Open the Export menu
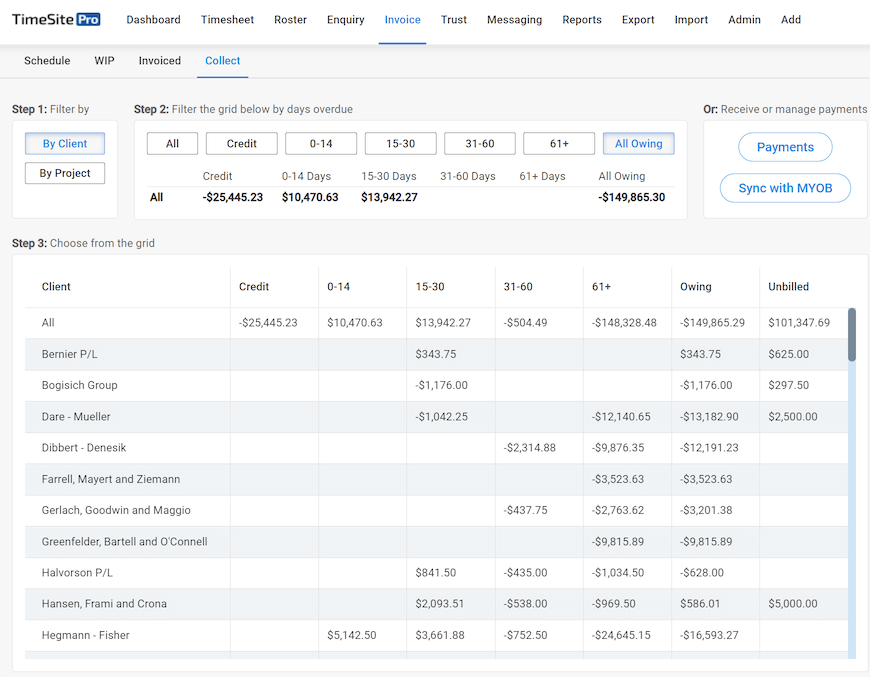Viewport: 870px width, 677px height. point(638,20)
